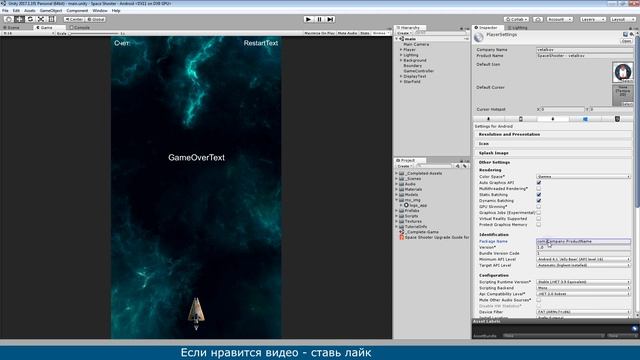
Task: Open the Component menu
Action: point(77,11)
